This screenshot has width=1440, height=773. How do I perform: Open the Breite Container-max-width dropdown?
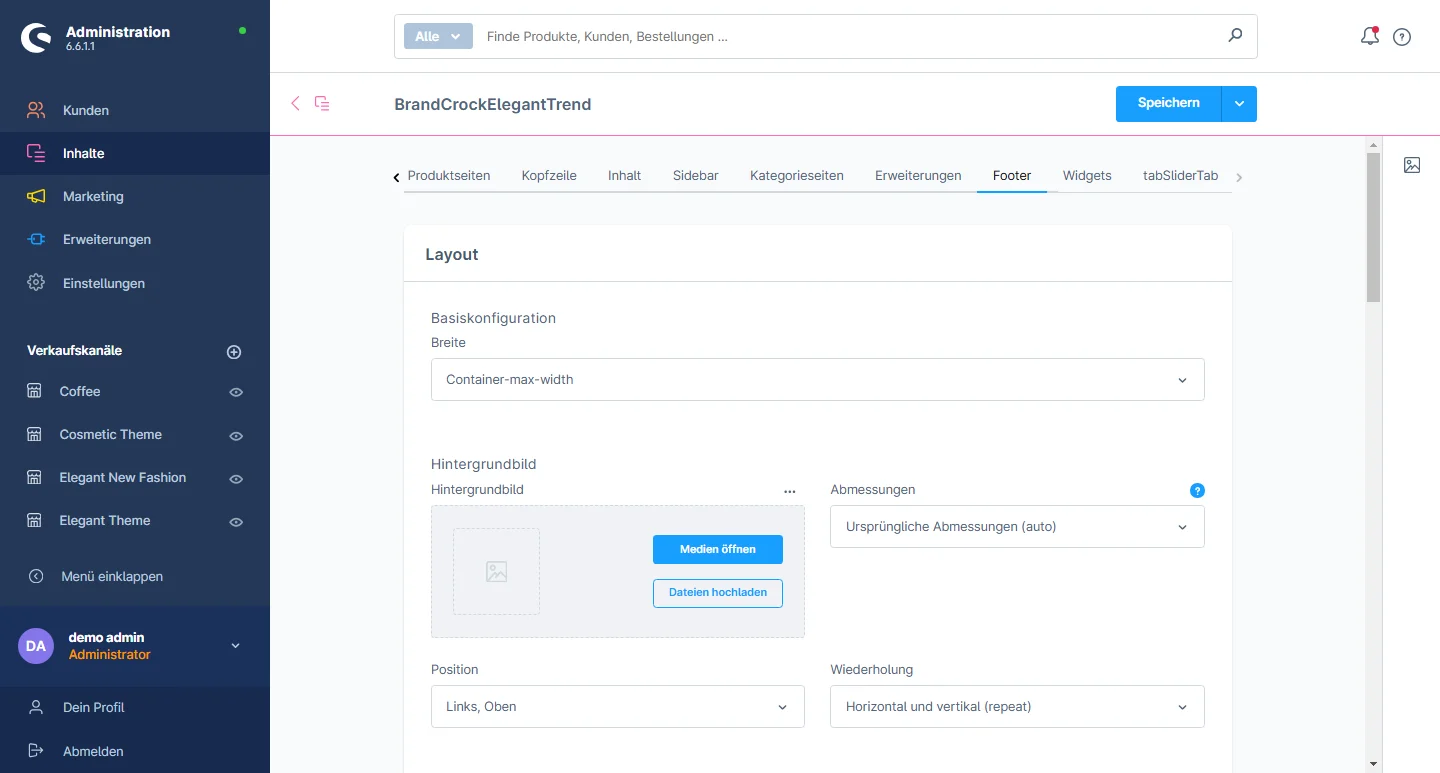[817, 380]
